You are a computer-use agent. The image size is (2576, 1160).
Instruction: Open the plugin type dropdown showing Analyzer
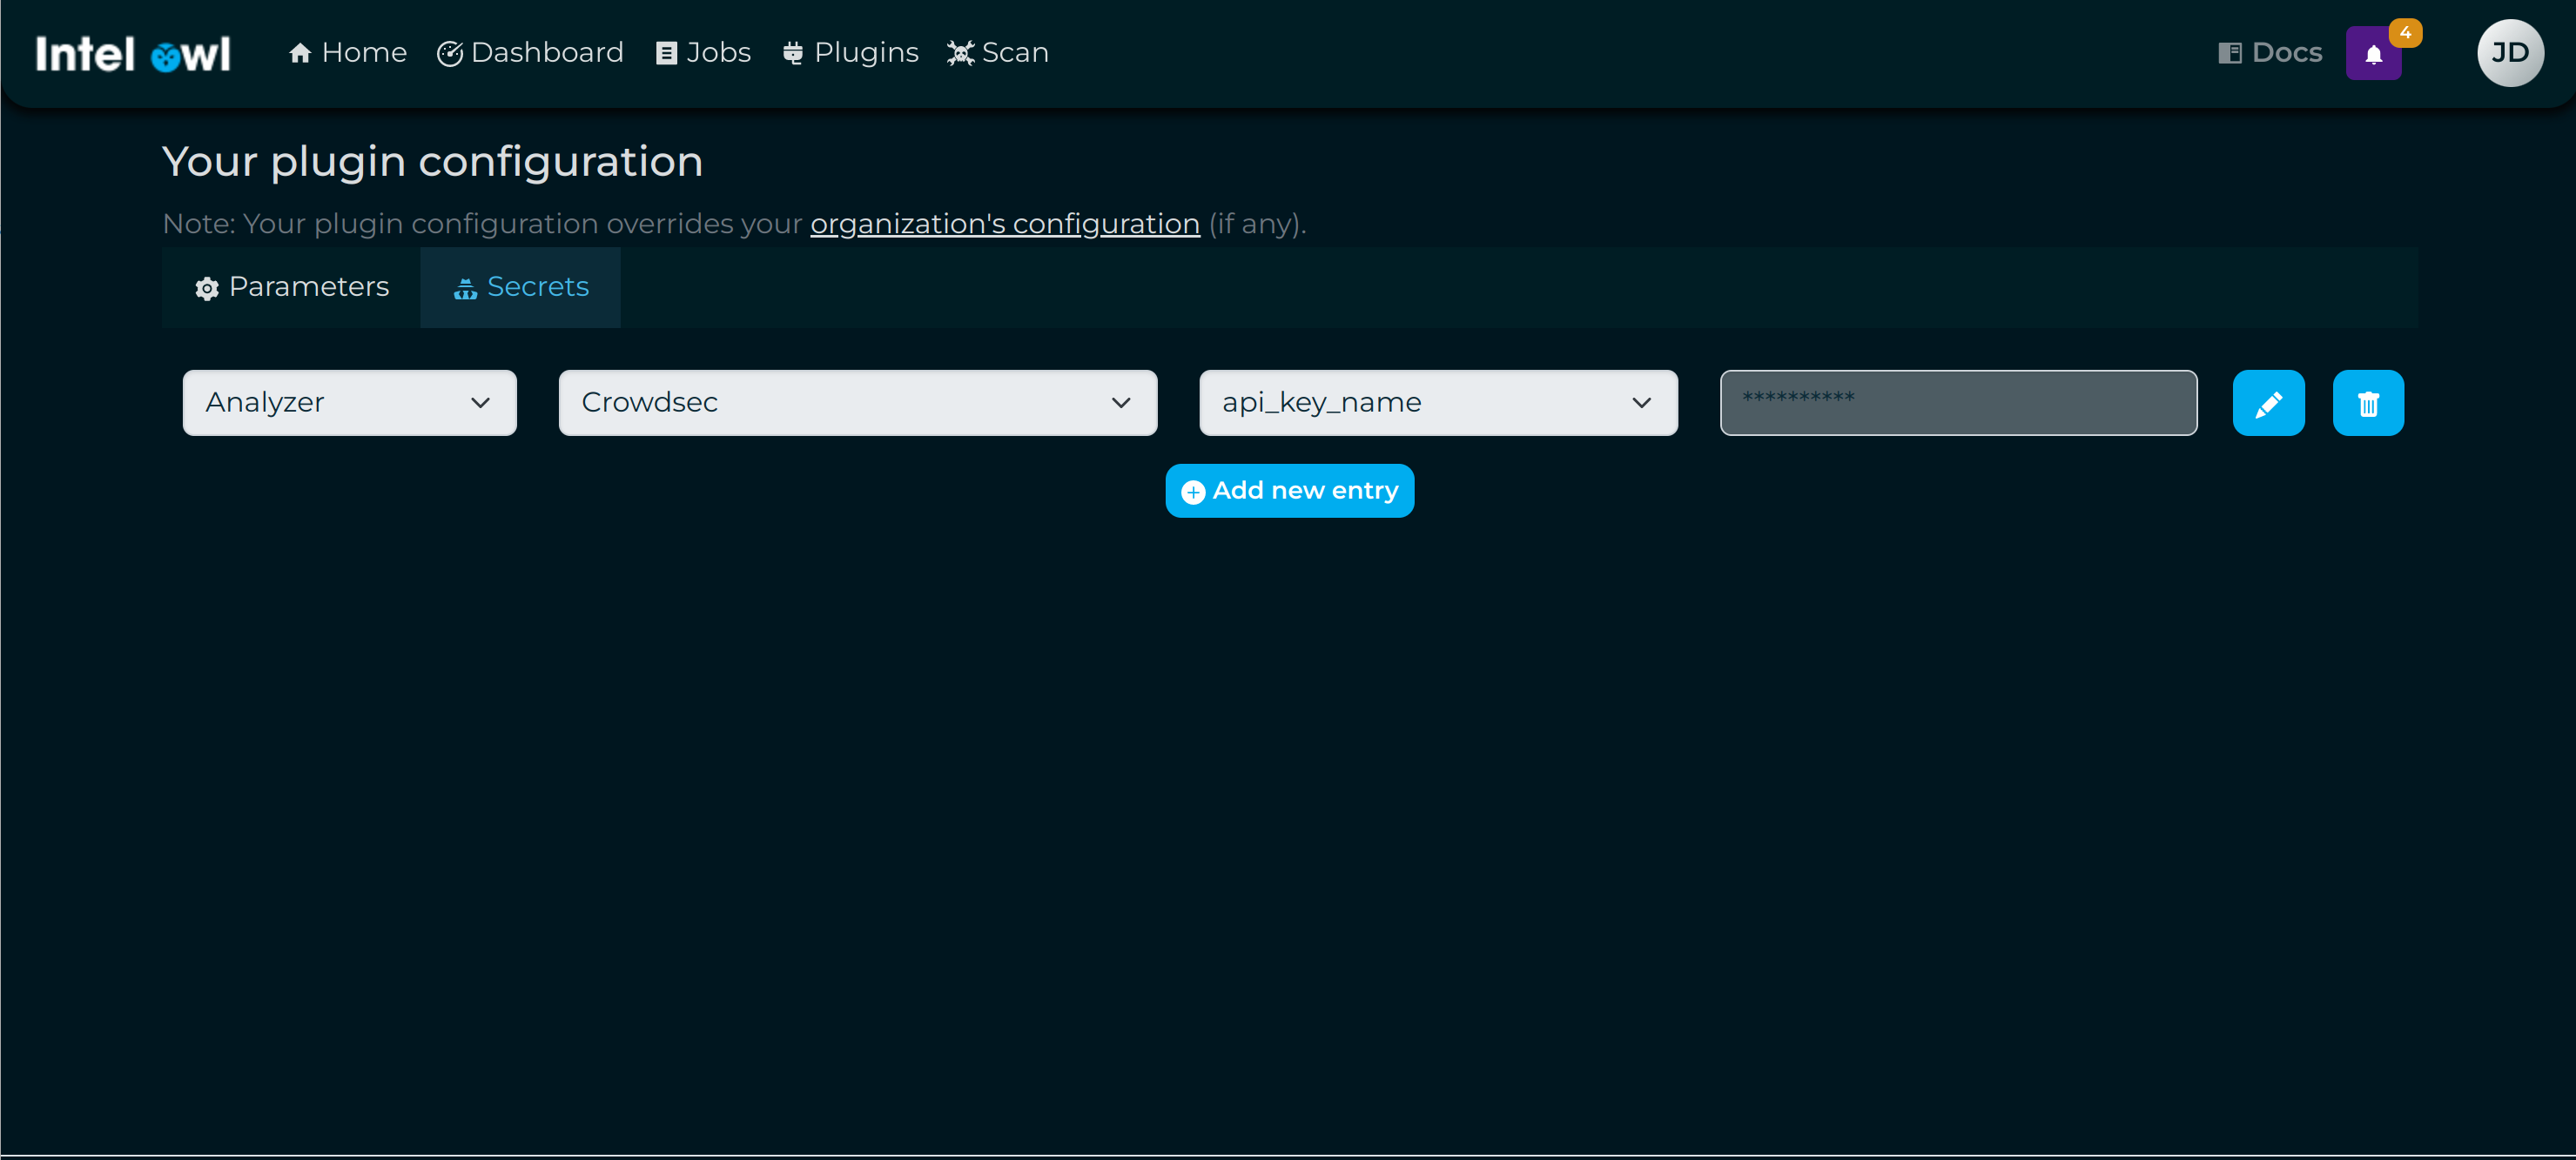(349, 403)
